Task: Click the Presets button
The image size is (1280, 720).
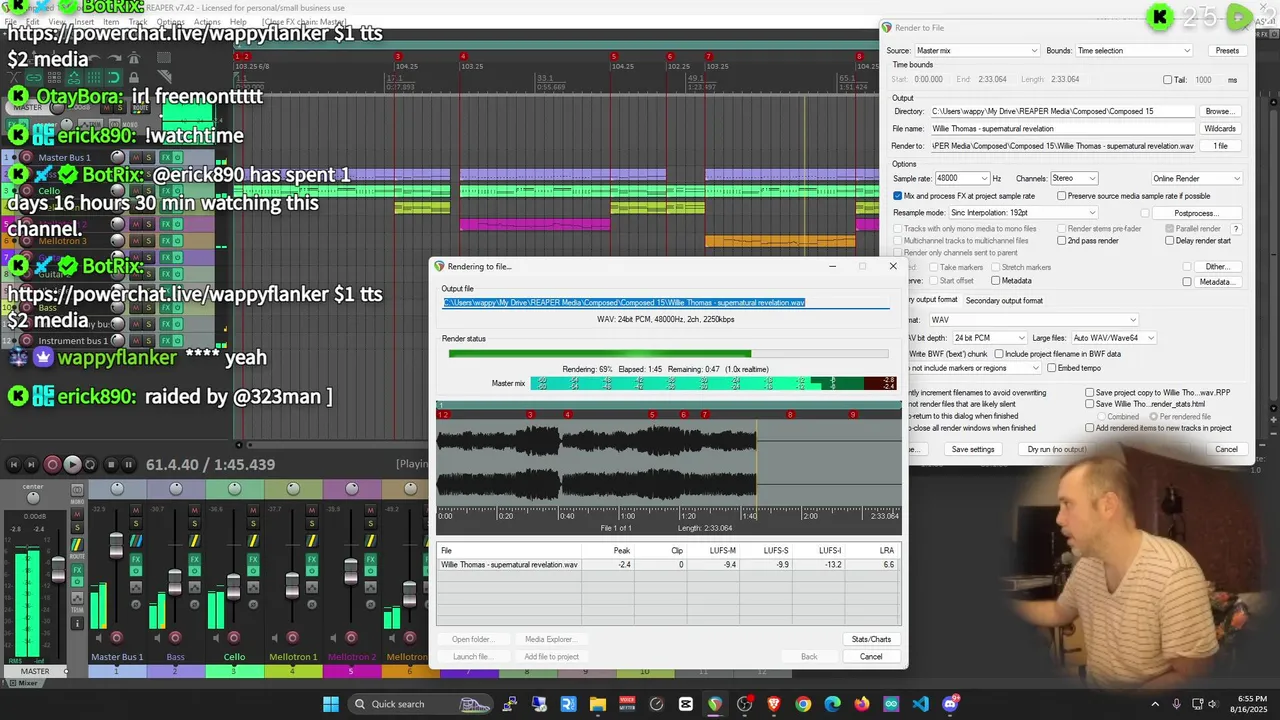Action: pos(1227,50)
